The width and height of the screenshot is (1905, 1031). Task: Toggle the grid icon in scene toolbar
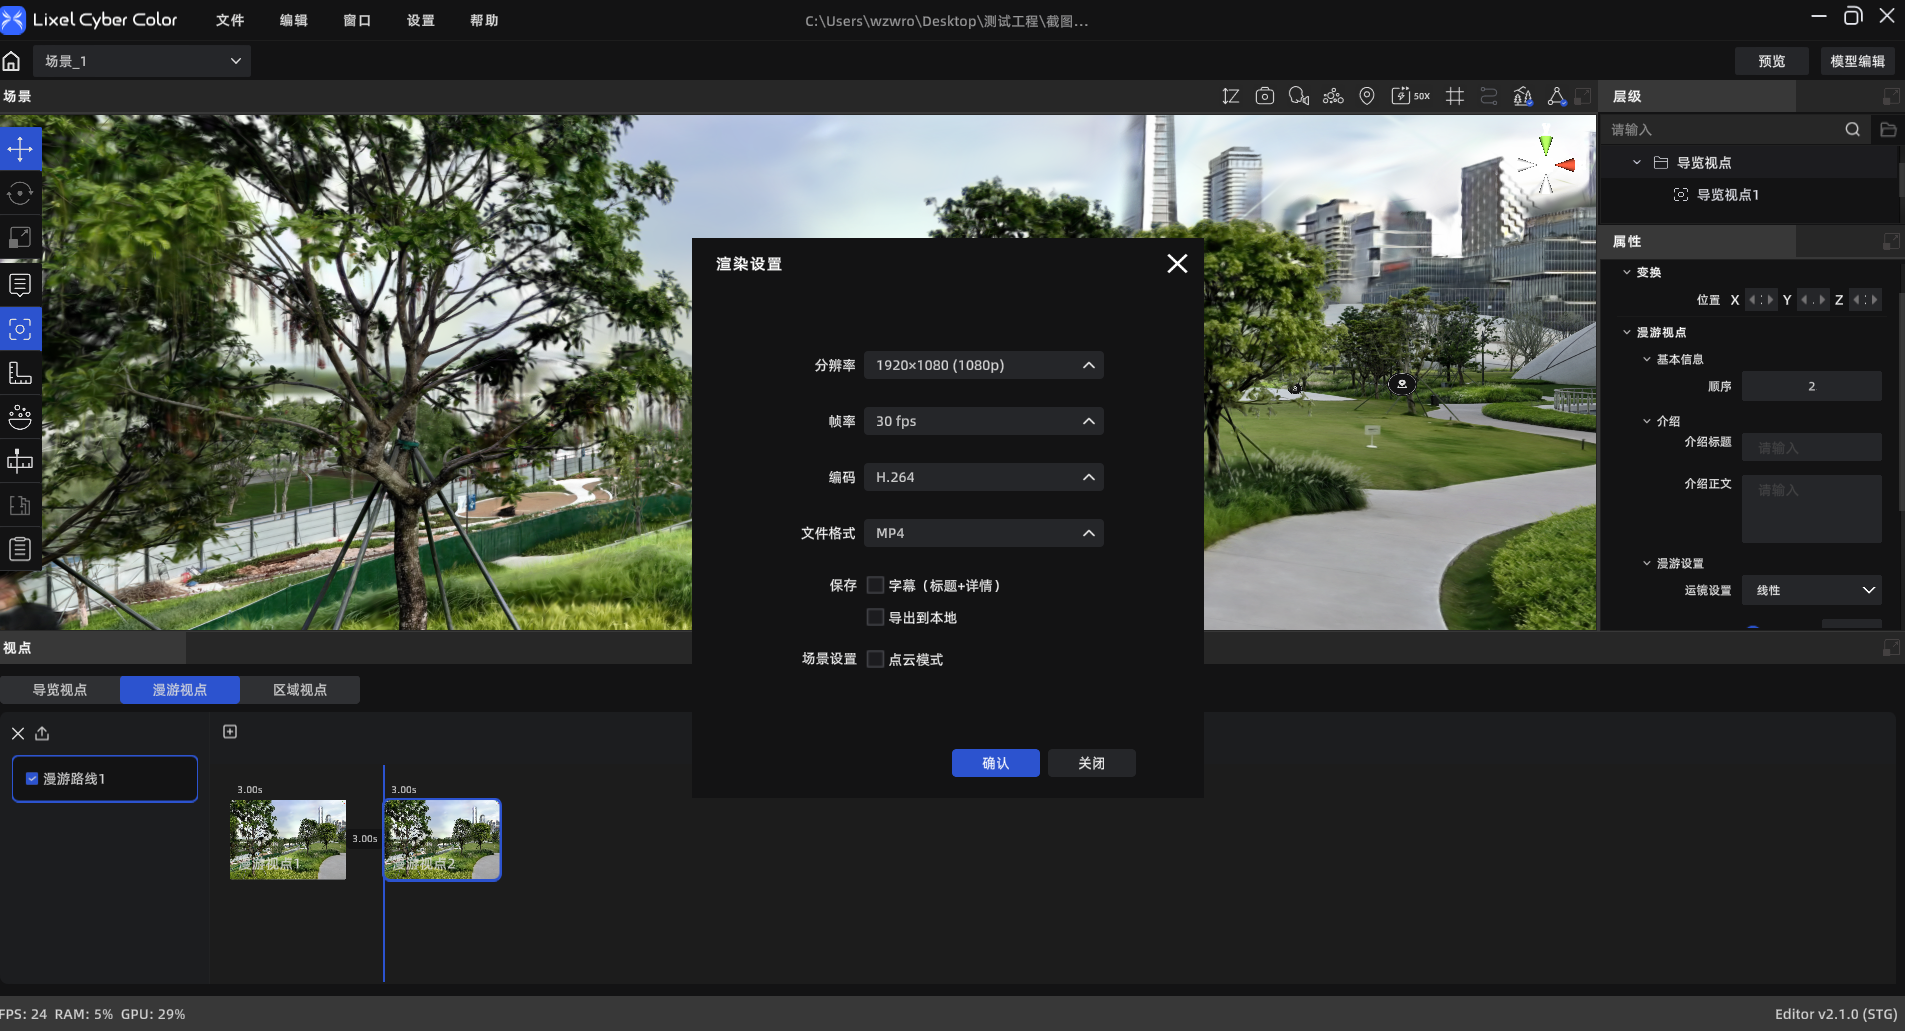pos(1455,96)
